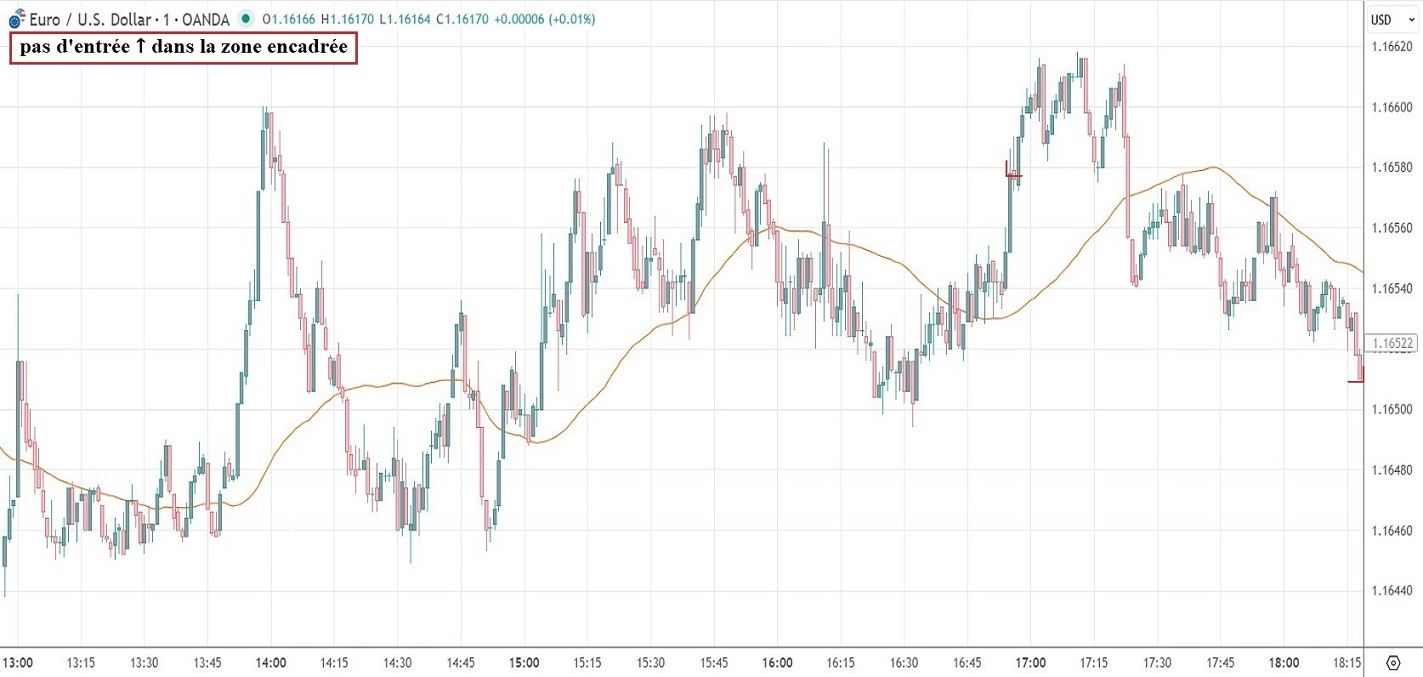Click the 16:45 time axis label
The image size is (1423, 677).
coord(966,663)
